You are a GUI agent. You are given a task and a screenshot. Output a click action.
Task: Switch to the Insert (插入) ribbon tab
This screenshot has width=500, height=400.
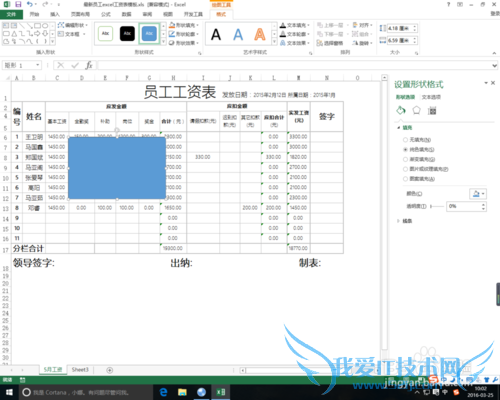(55, 14)
